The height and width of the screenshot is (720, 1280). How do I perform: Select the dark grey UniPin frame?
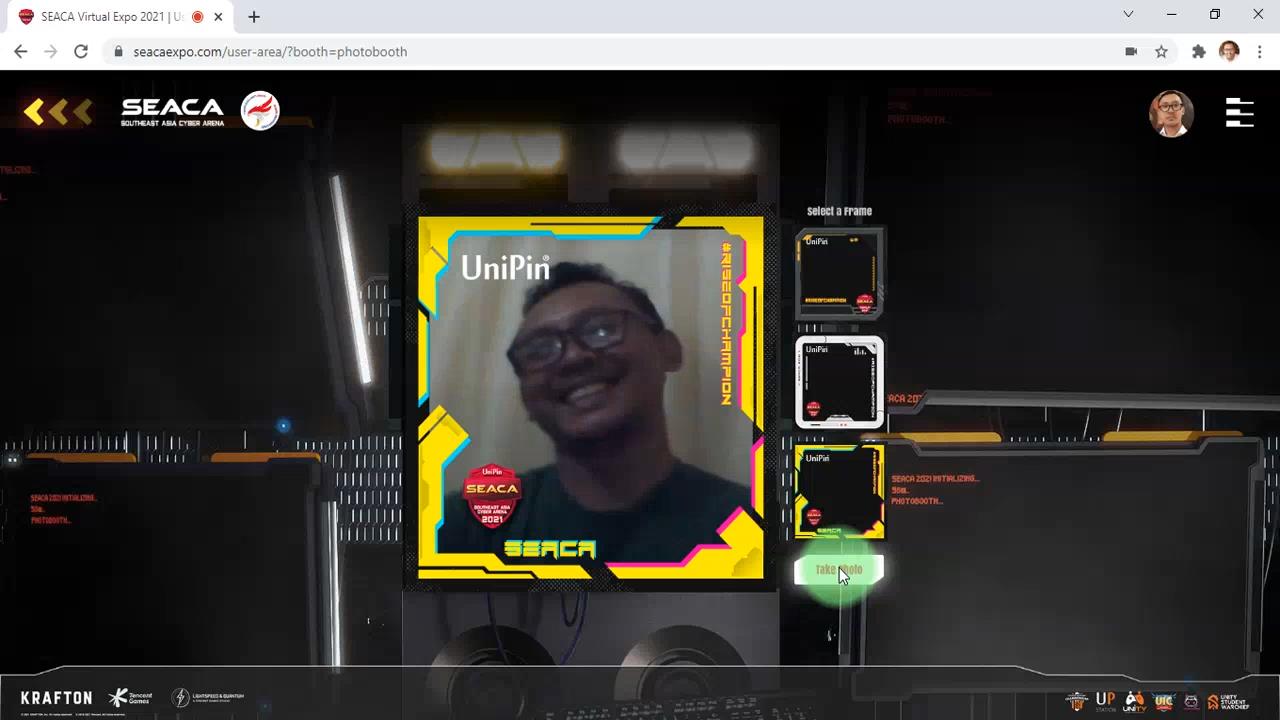pyautogui.click(x=839, y=273)
